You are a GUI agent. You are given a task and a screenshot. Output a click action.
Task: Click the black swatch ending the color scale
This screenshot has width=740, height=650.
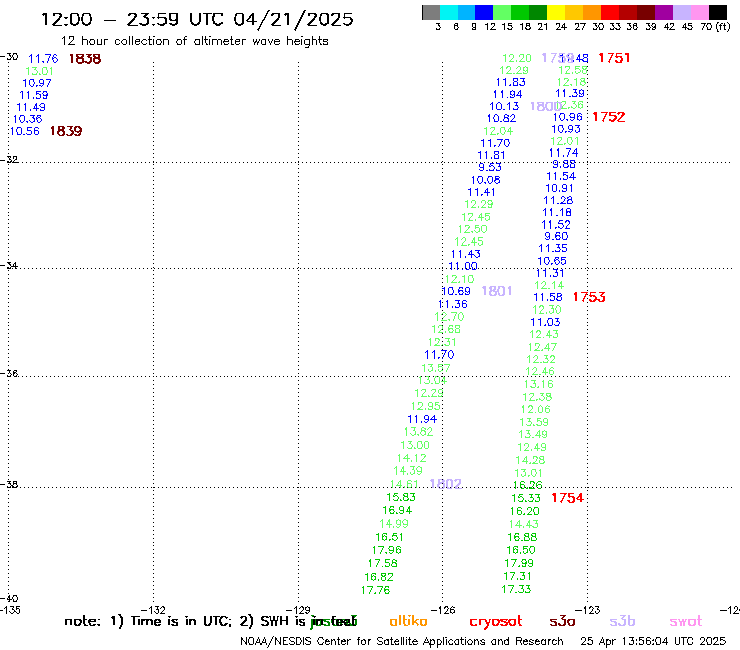point(718,12)
